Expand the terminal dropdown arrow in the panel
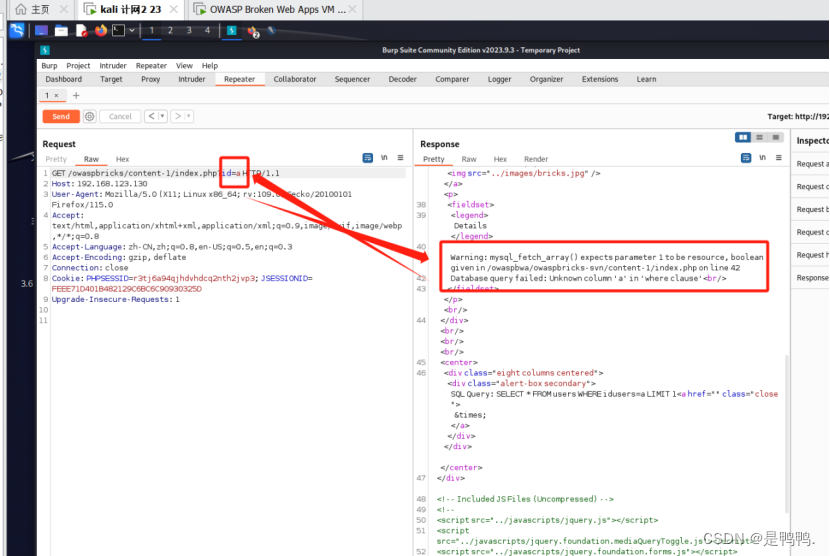Viewport: 830px width, 556px height. click(x=131, y=30)
